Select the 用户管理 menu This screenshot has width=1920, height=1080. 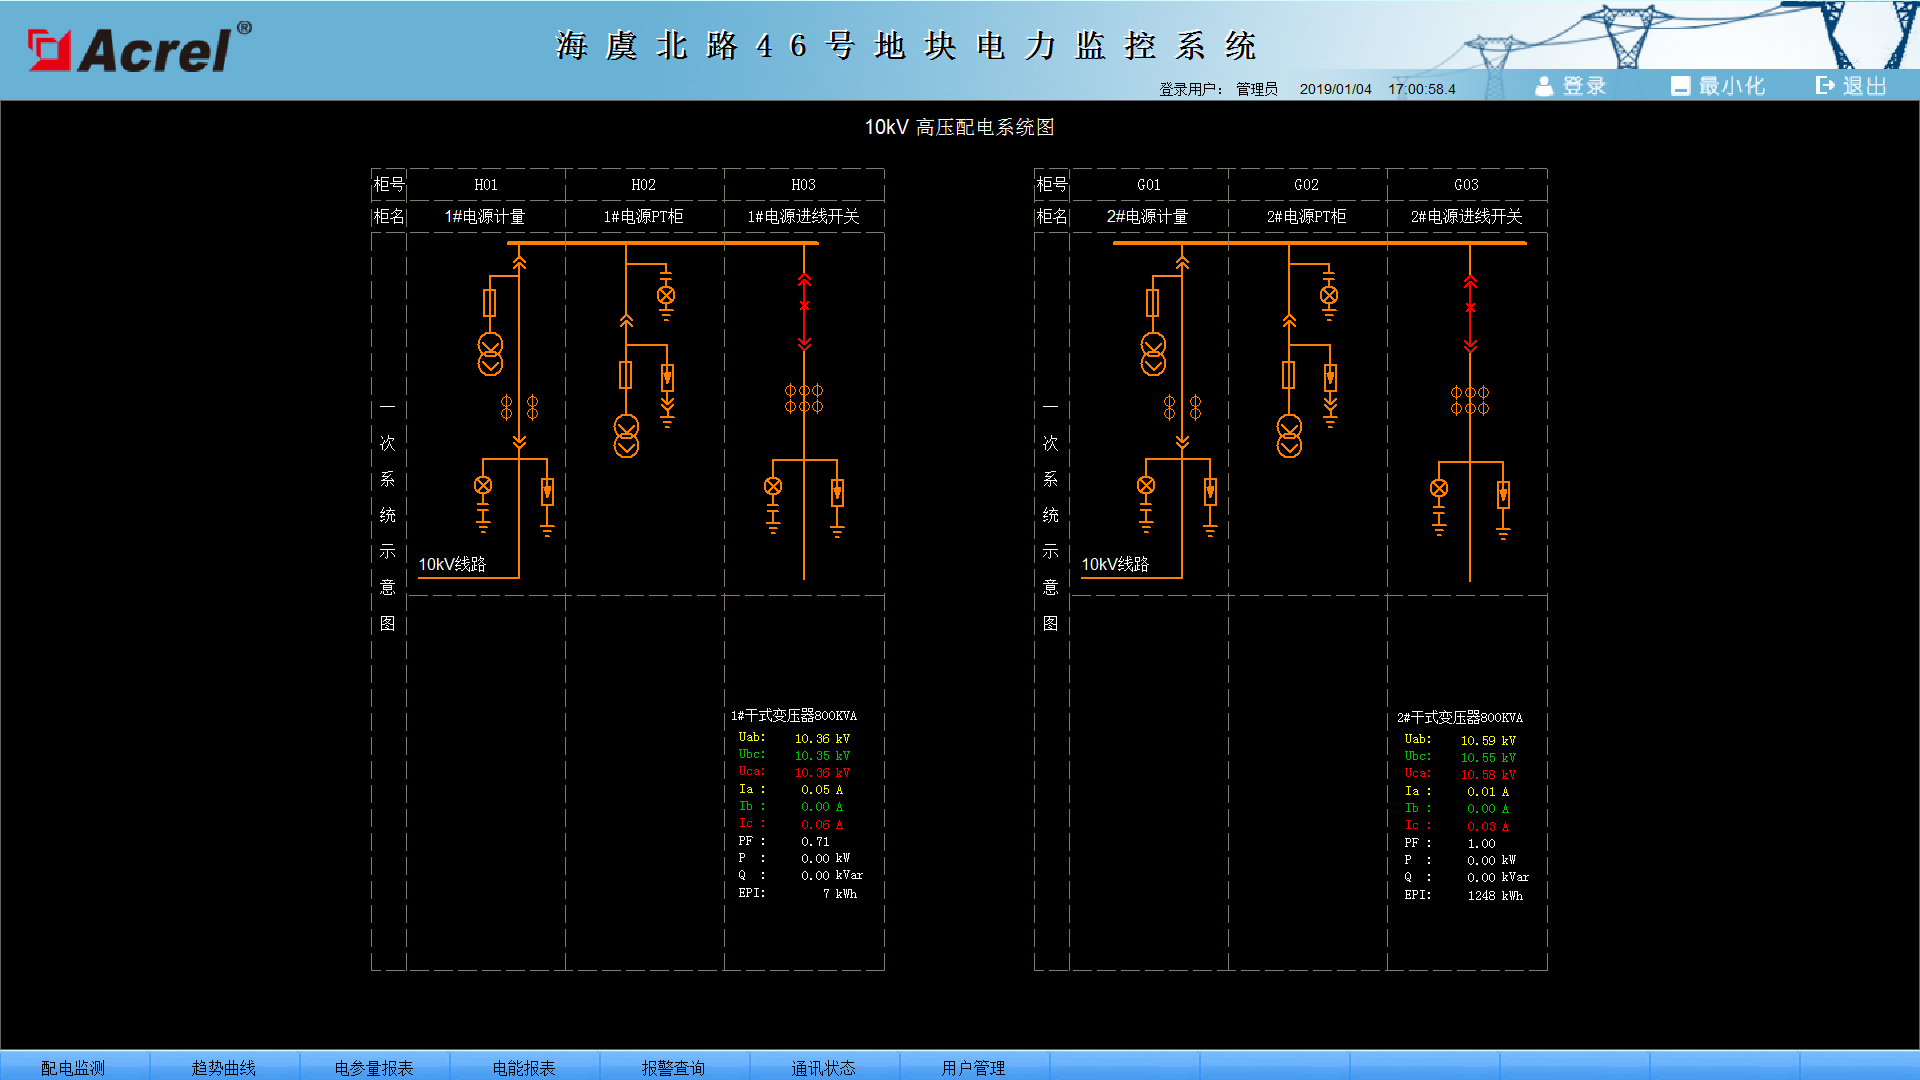tap(974, 1067)
